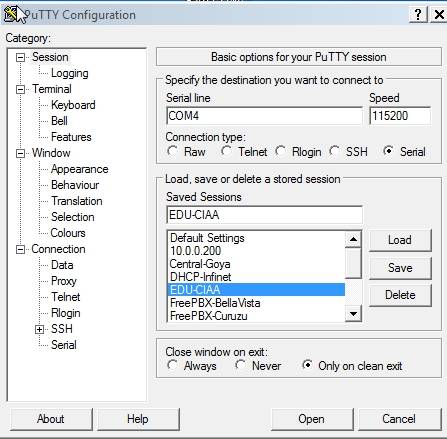This screenshot has height=439, width=447.
Task: Click the Help button
Action: (138, 419)
